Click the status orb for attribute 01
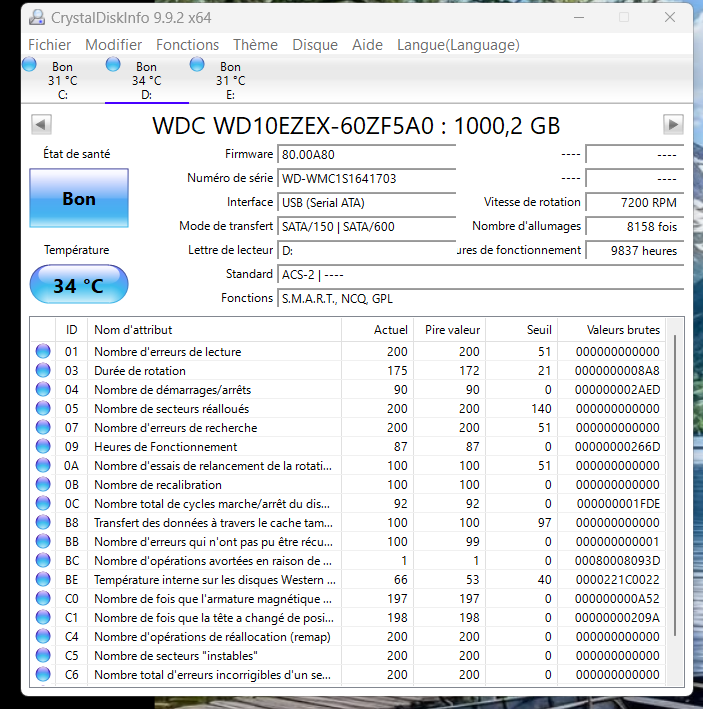This screenshot has width=703, height=709. [x=43, y=351]
